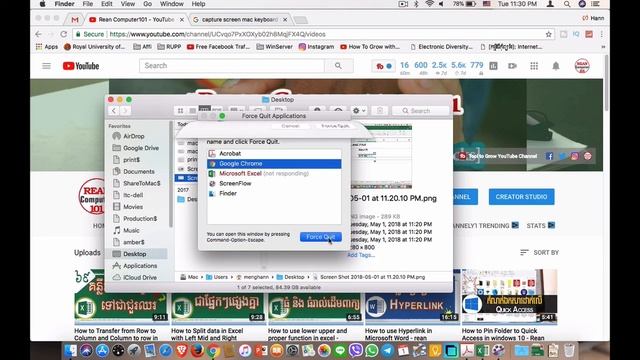Open the File menu
Image resolution: width=640 pixels, height=360 pixels.
pyautogui.click(x=87, y=4)
